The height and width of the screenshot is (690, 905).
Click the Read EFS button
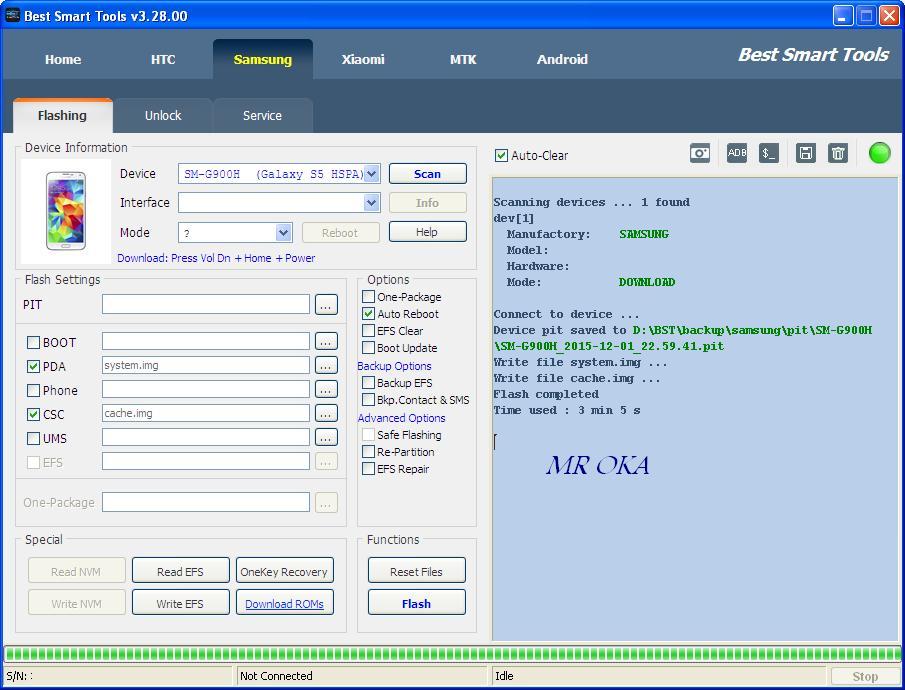tap(181, 571)
